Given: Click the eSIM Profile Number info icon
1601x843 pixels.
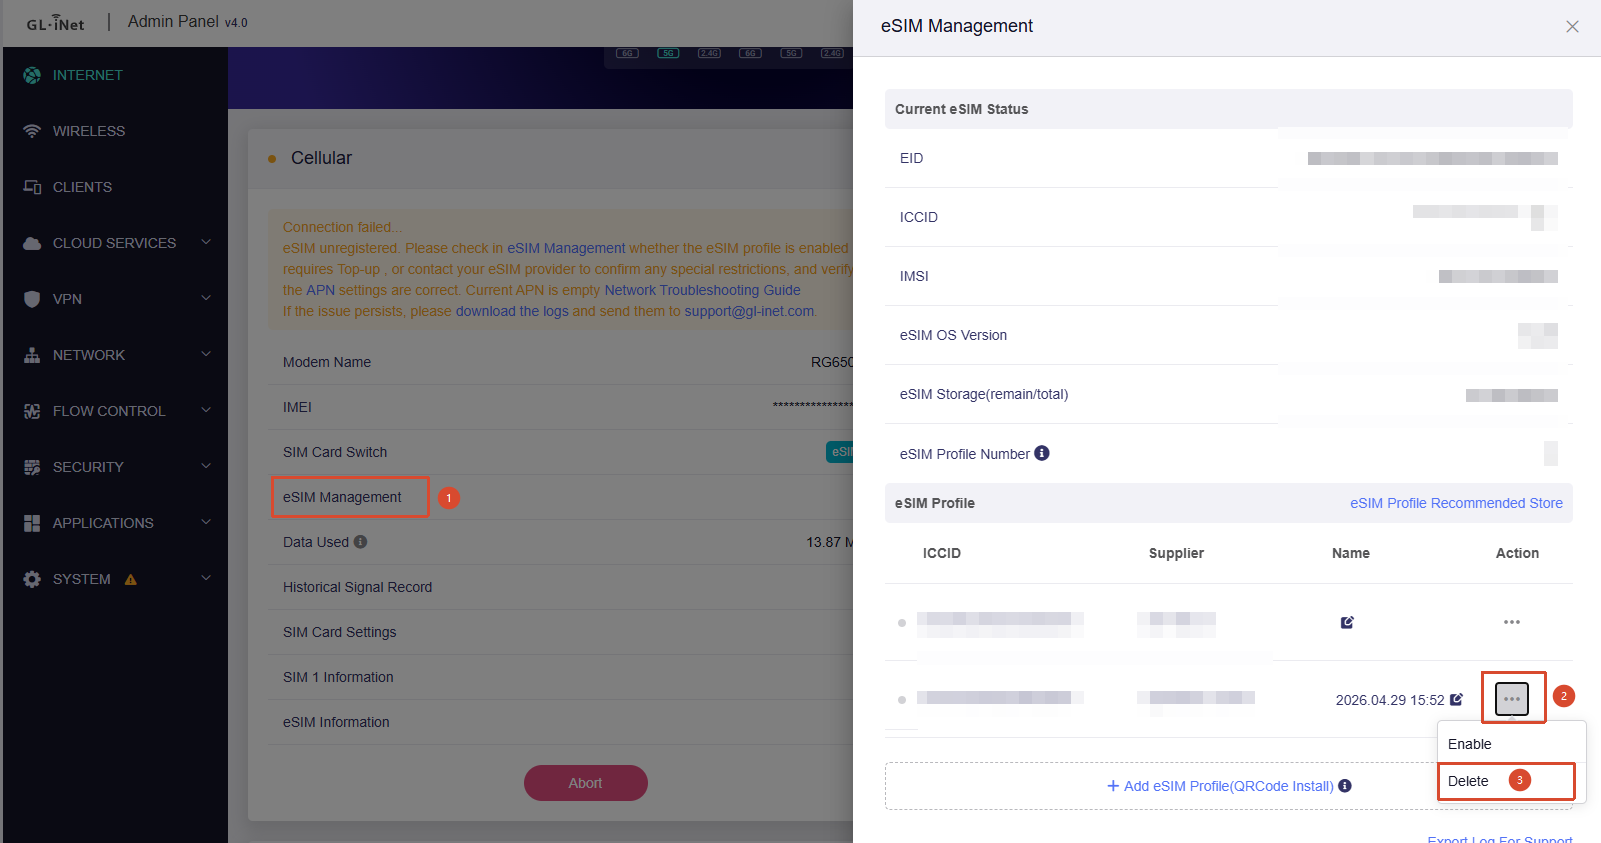Looking at the screenshot, I should click(x=1042, y=453).
